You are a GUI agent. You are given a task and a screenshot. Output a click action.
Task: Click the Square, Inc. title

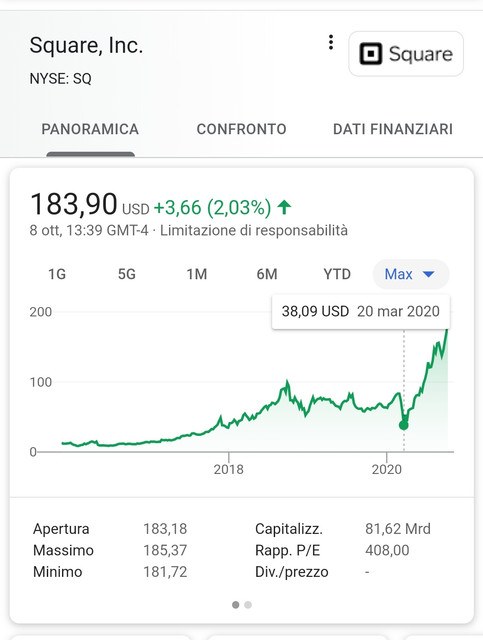86,45
